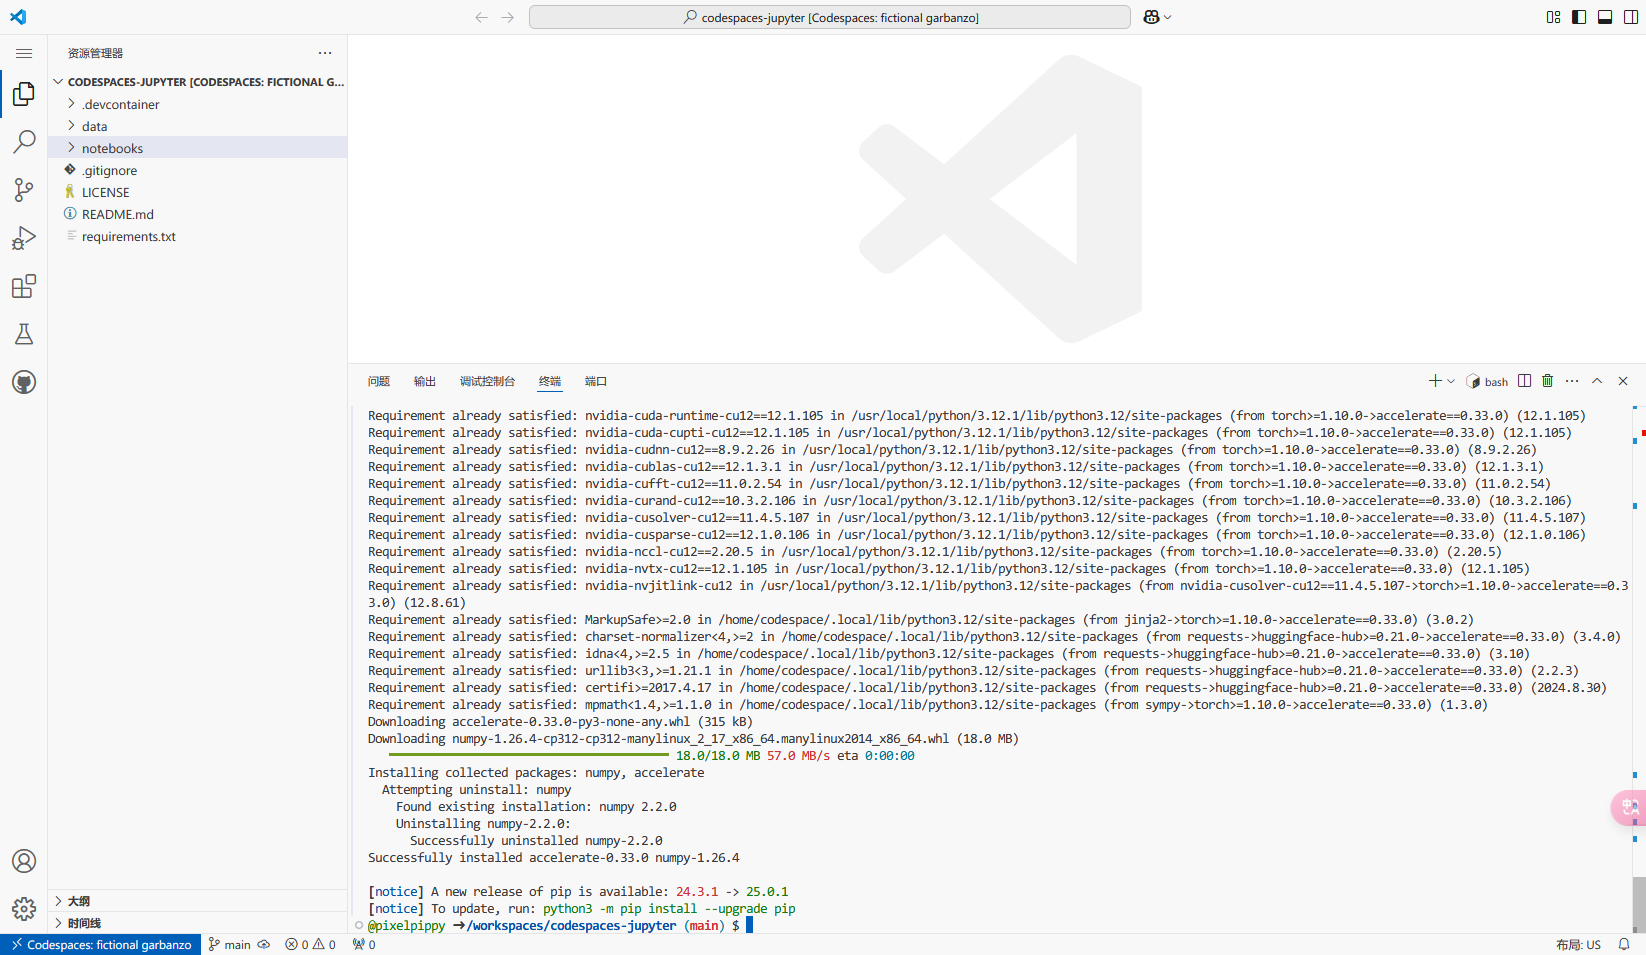Open the hamburger application menu

click(x=24, y=53)
